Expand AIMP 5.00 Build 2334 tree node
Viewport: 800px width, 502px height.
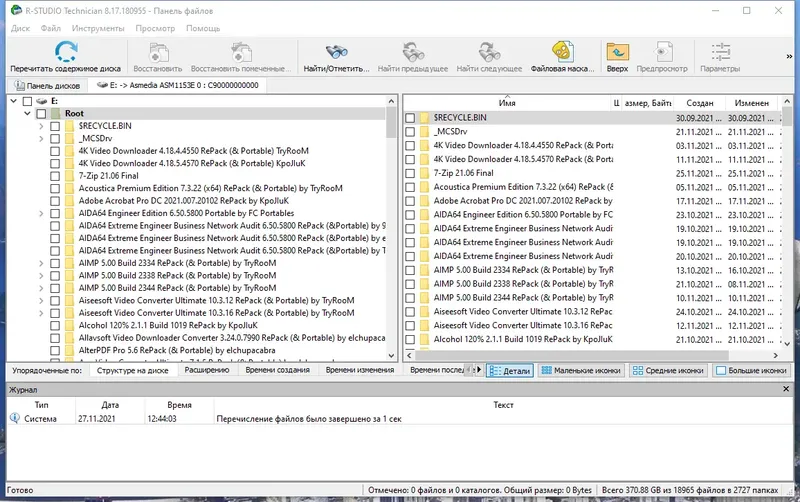[41, 263]
